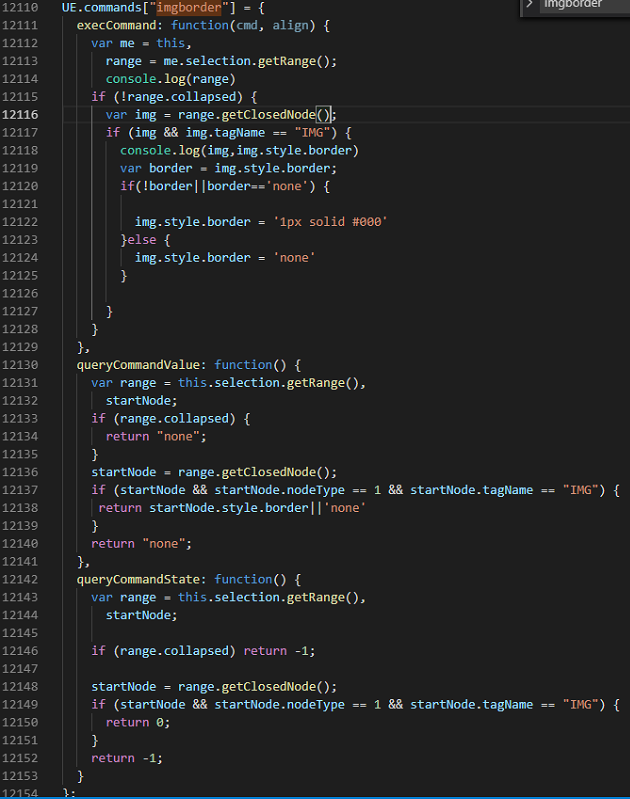Select line number 12116 in the gutter
The width and height of the screenshot is (630, 799).
point(20,115)
